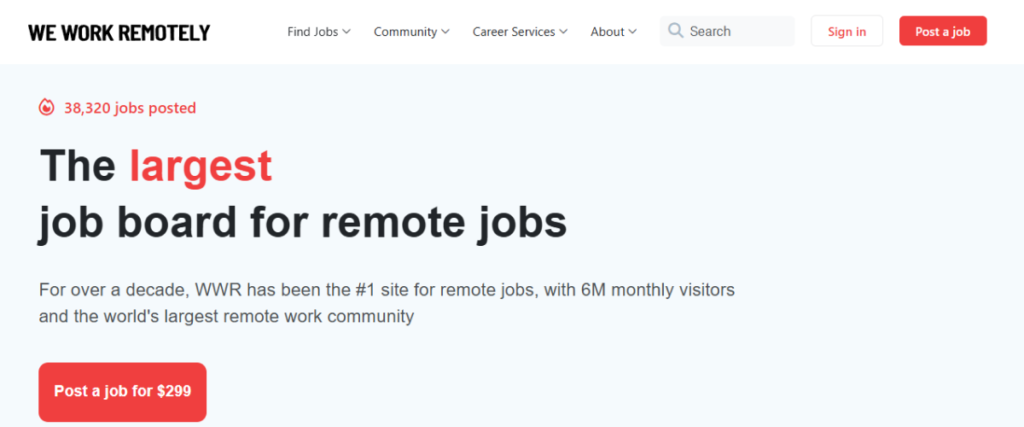Expand the Find Jobs chevron arrow
Viewport: 1024px width, 427px height.
pos(347,32)
